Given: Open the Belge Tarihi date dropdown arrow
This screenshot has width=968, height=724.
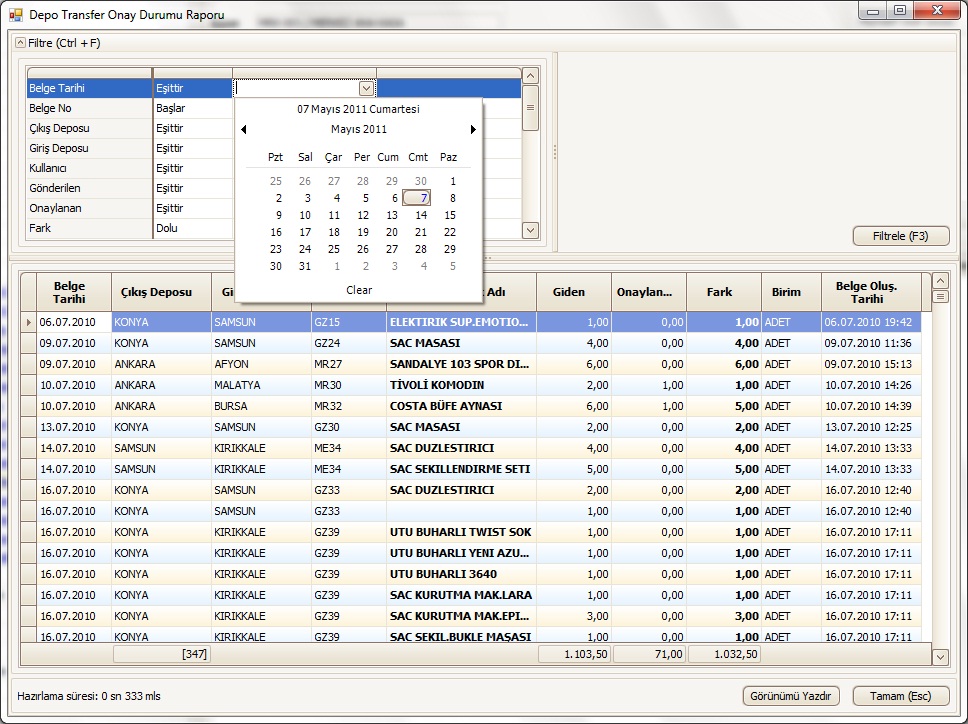Looking at the screenshot, I should coord(366,88).
